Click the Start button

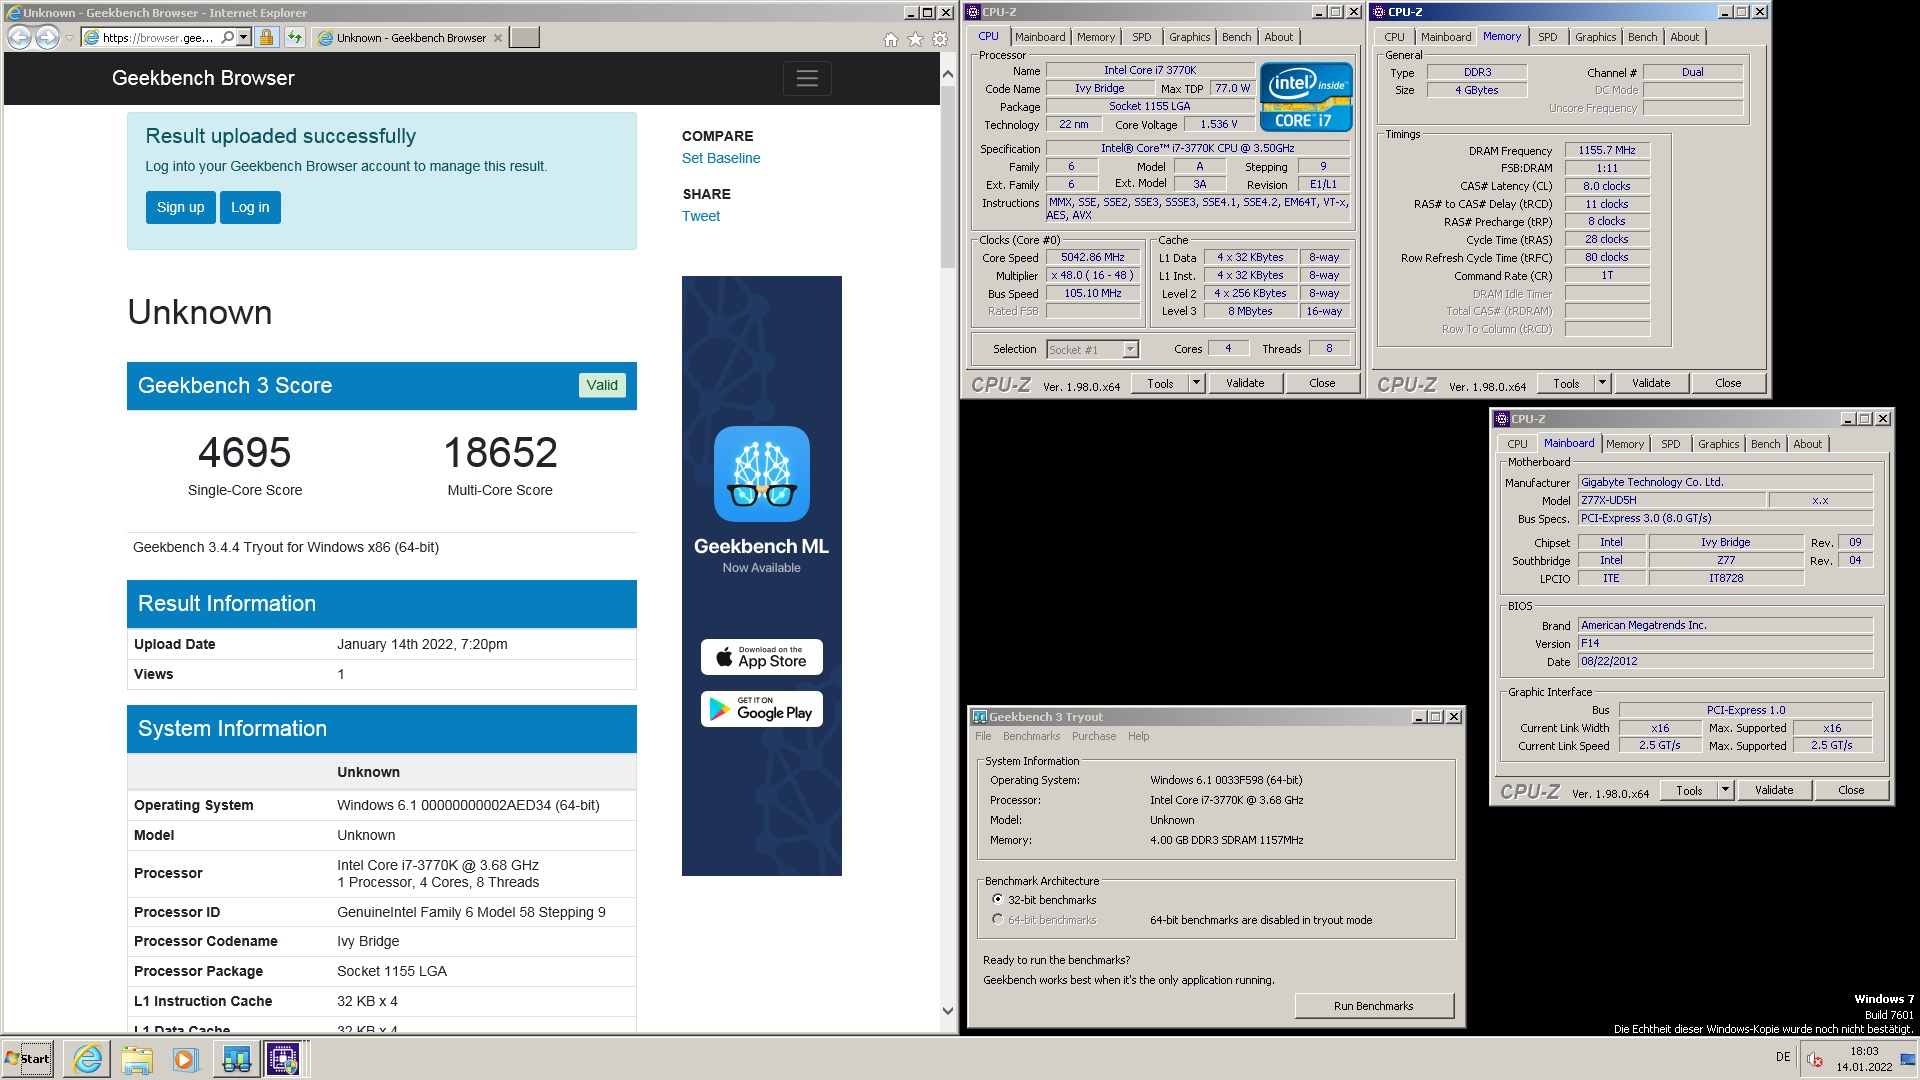coord(28,1058)
